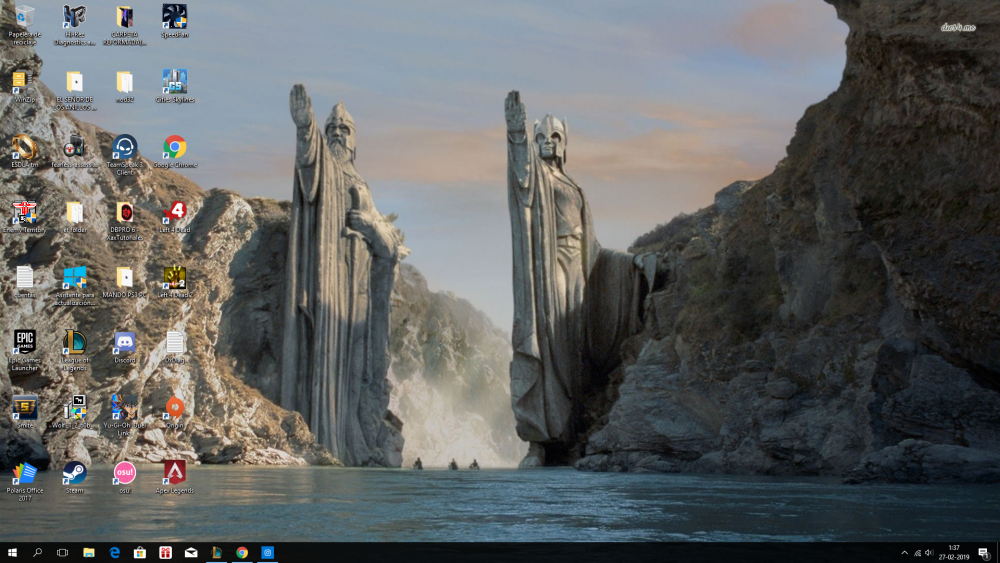Launch Apex Legends shortcut
1000x563 pixels.
[175, 476]
